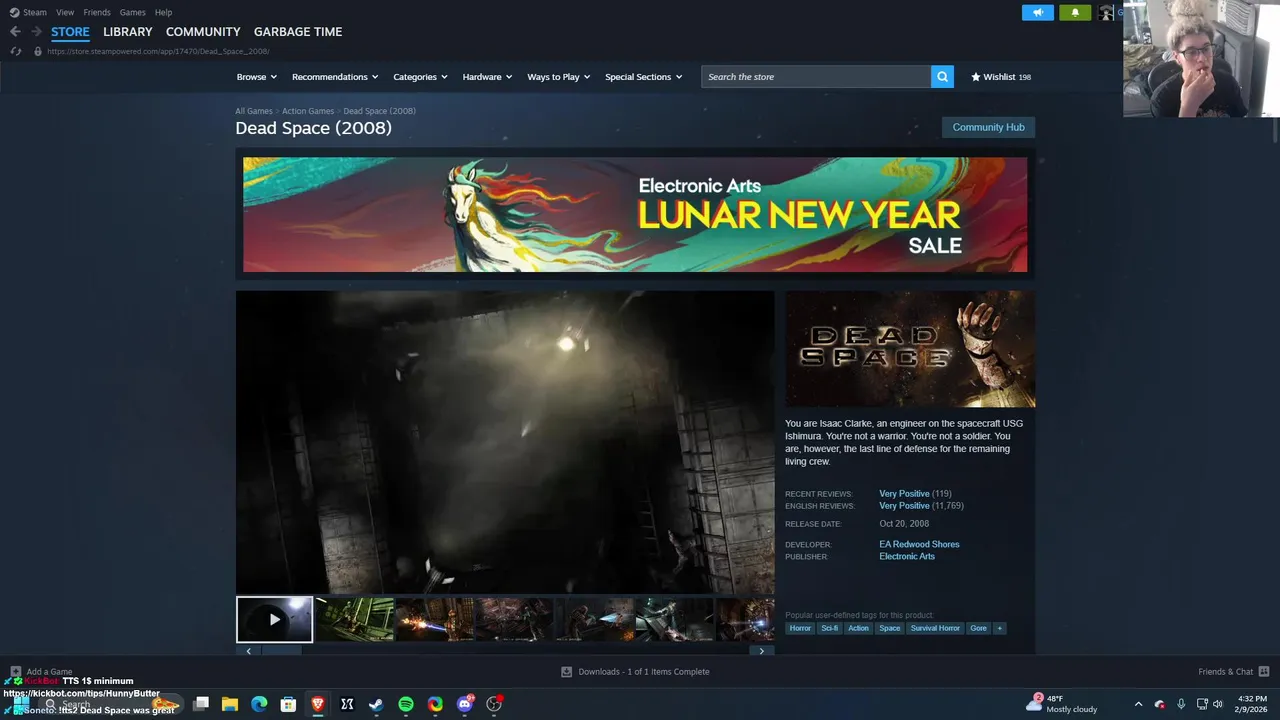
Task: Click the blue announcements megaphone button
Action: (x=1038, y=12)
